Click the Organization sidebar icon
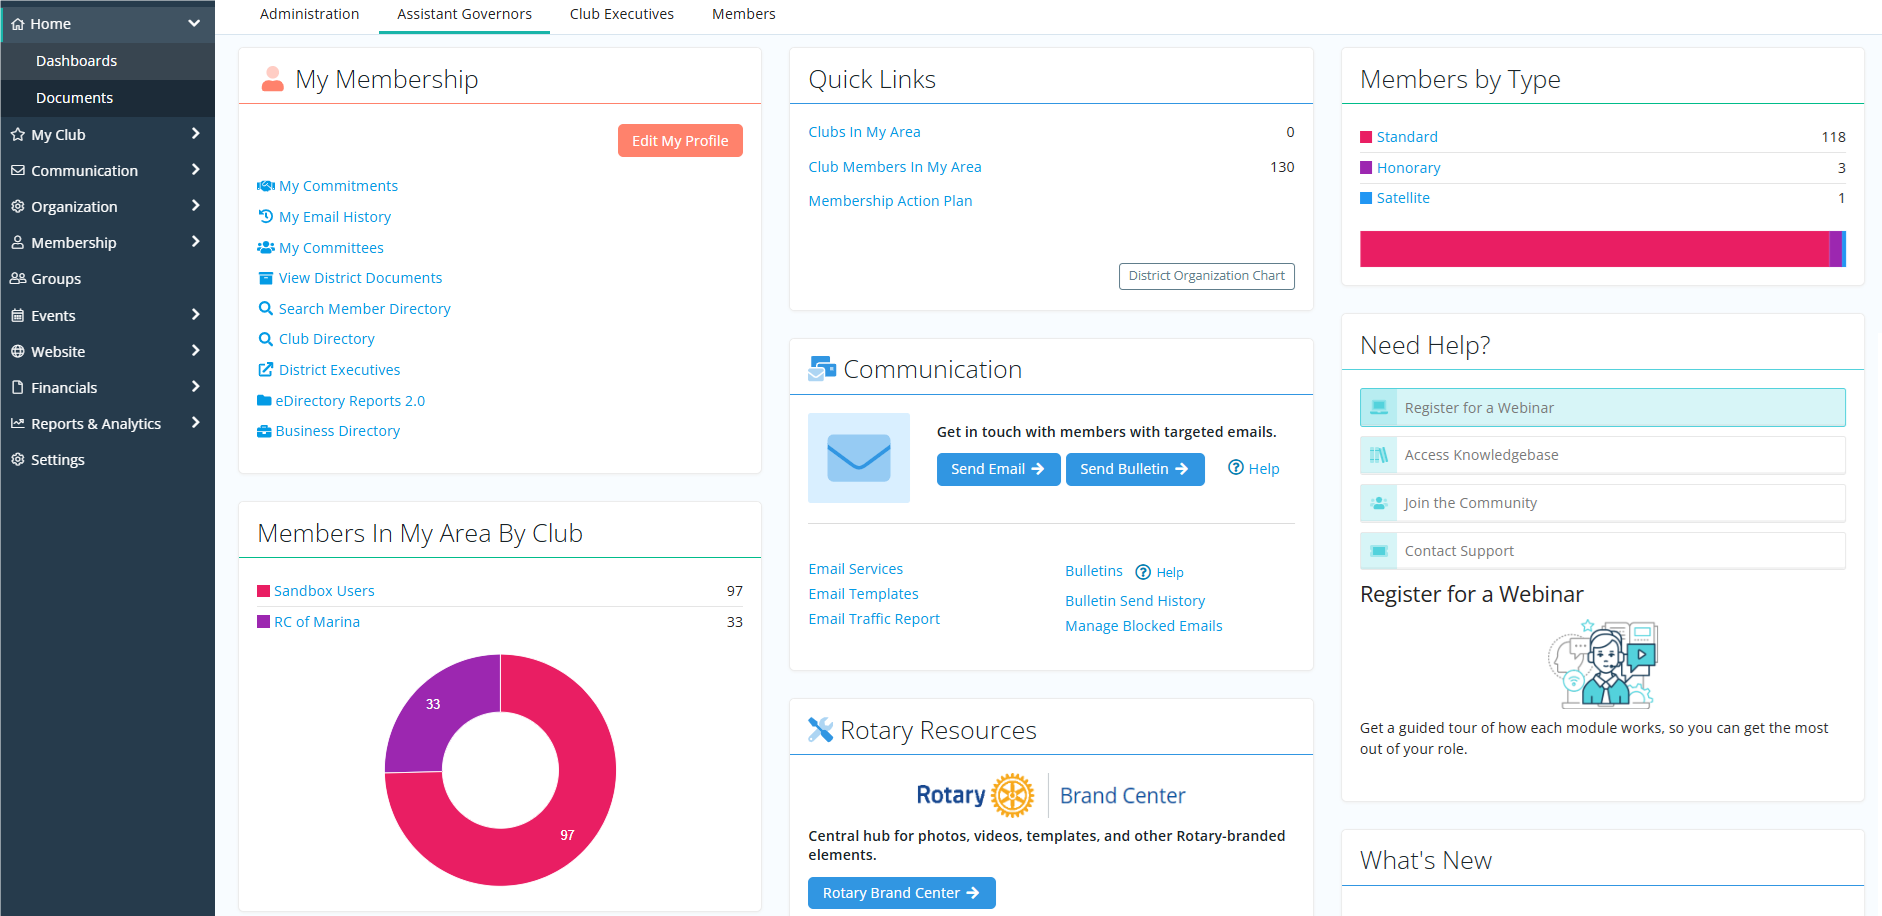 click(18, 207)
